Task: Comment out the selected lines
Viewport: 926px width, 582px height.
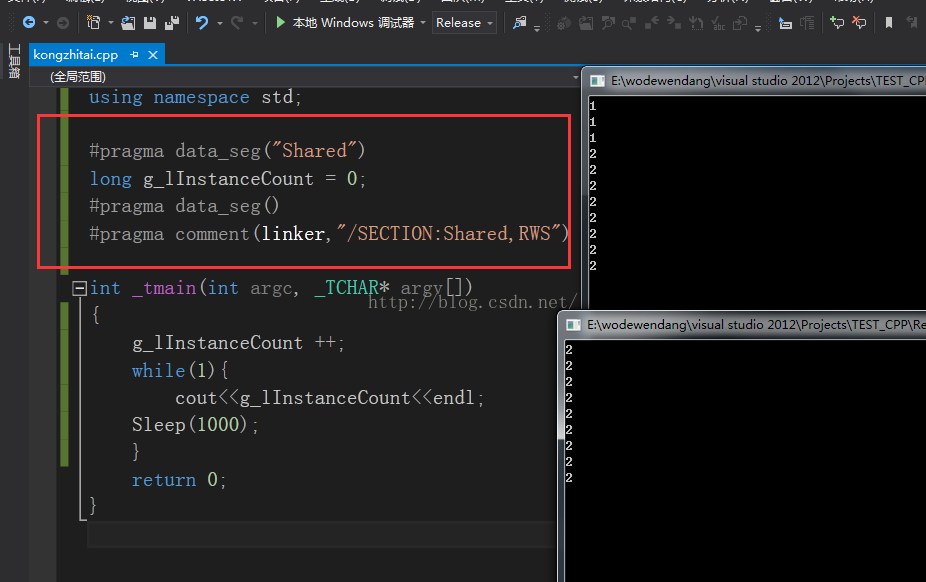Action: pos(837,23)
